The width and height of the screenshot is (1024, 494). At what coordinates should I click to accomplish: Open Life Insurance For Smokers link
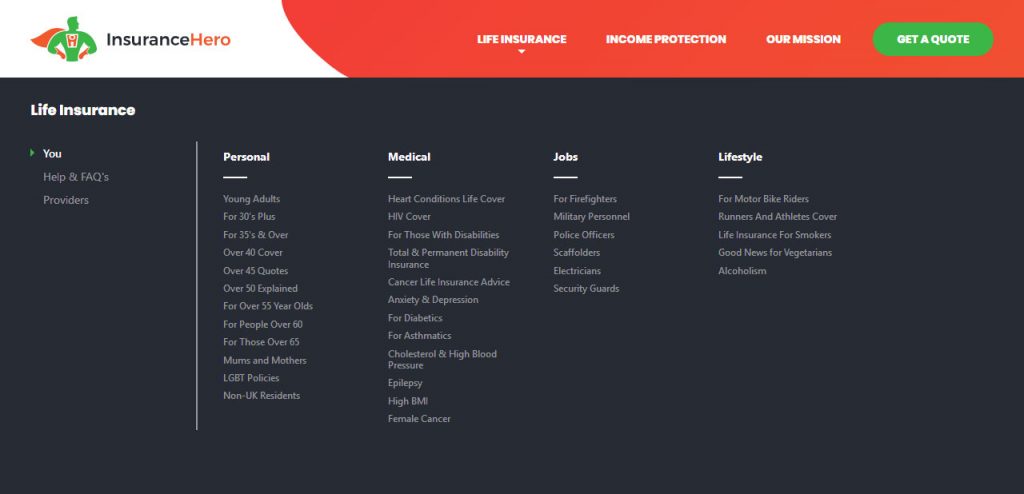[775, 235]
